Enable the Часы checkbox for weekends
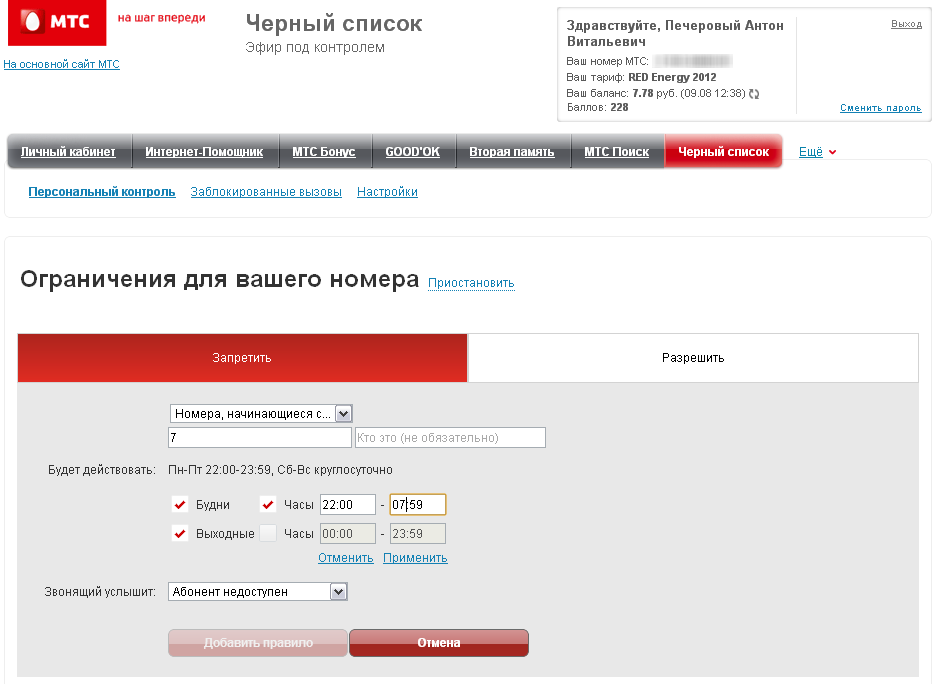 click(268, 533)
